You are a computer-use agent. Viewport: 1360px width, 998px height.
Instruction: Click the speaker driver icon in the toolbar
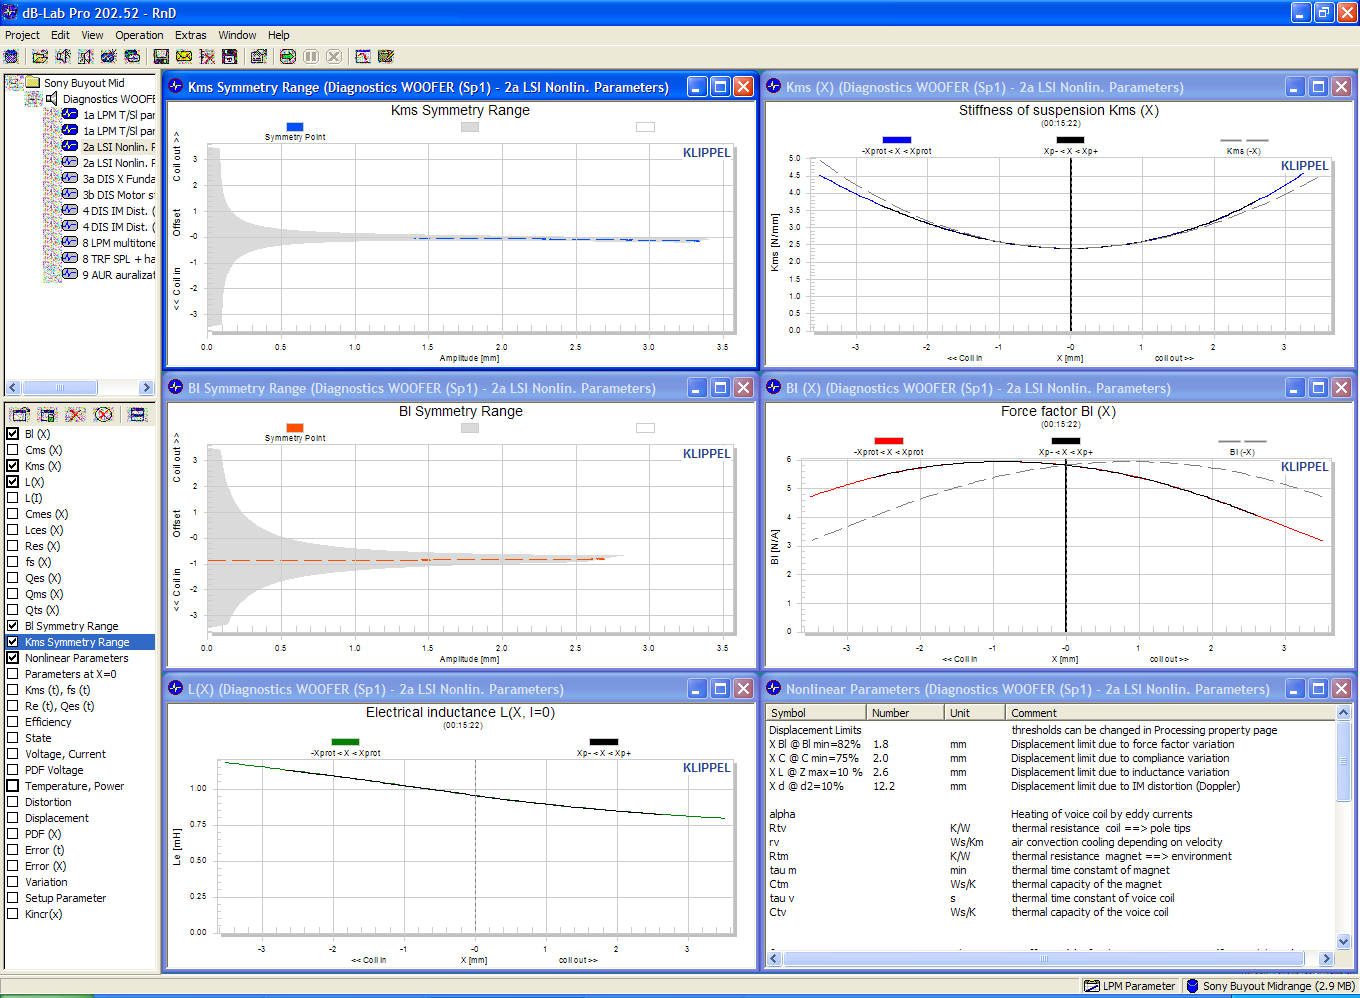[63, 56]
